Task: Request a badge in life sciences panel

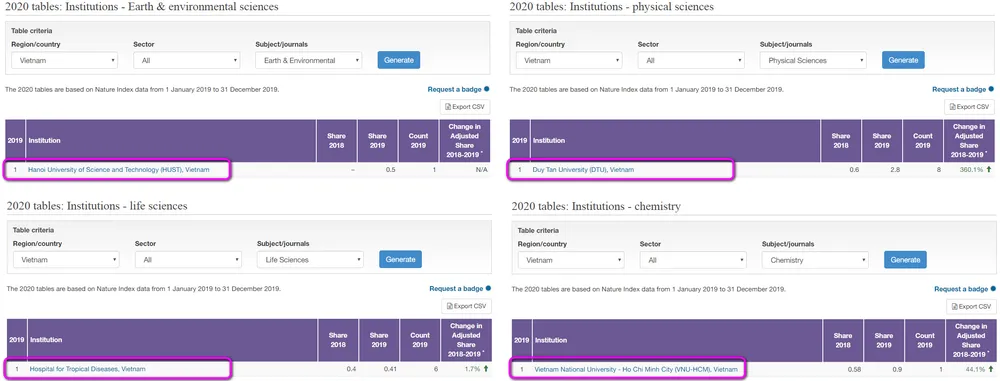Action: pyautogui.click(x=460, y=288)
